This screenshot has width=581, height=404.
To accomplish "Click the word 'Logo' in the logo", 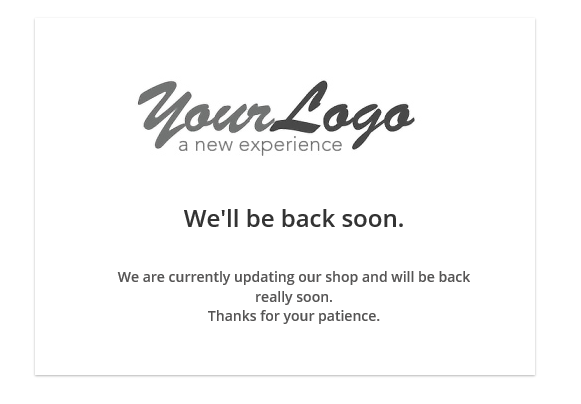I will [x=343, y=115].
